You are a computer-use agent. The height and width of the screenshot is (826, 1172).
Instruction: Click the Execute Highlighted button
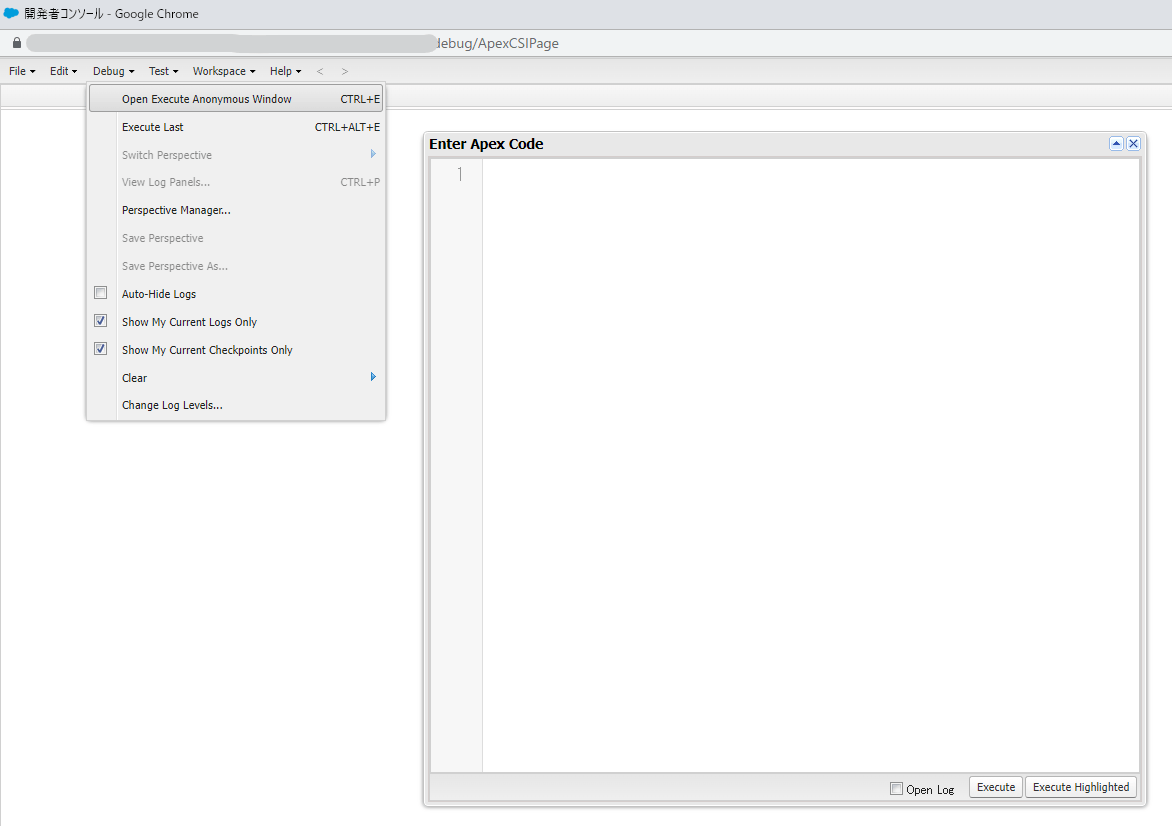(x=1081, y=787)
